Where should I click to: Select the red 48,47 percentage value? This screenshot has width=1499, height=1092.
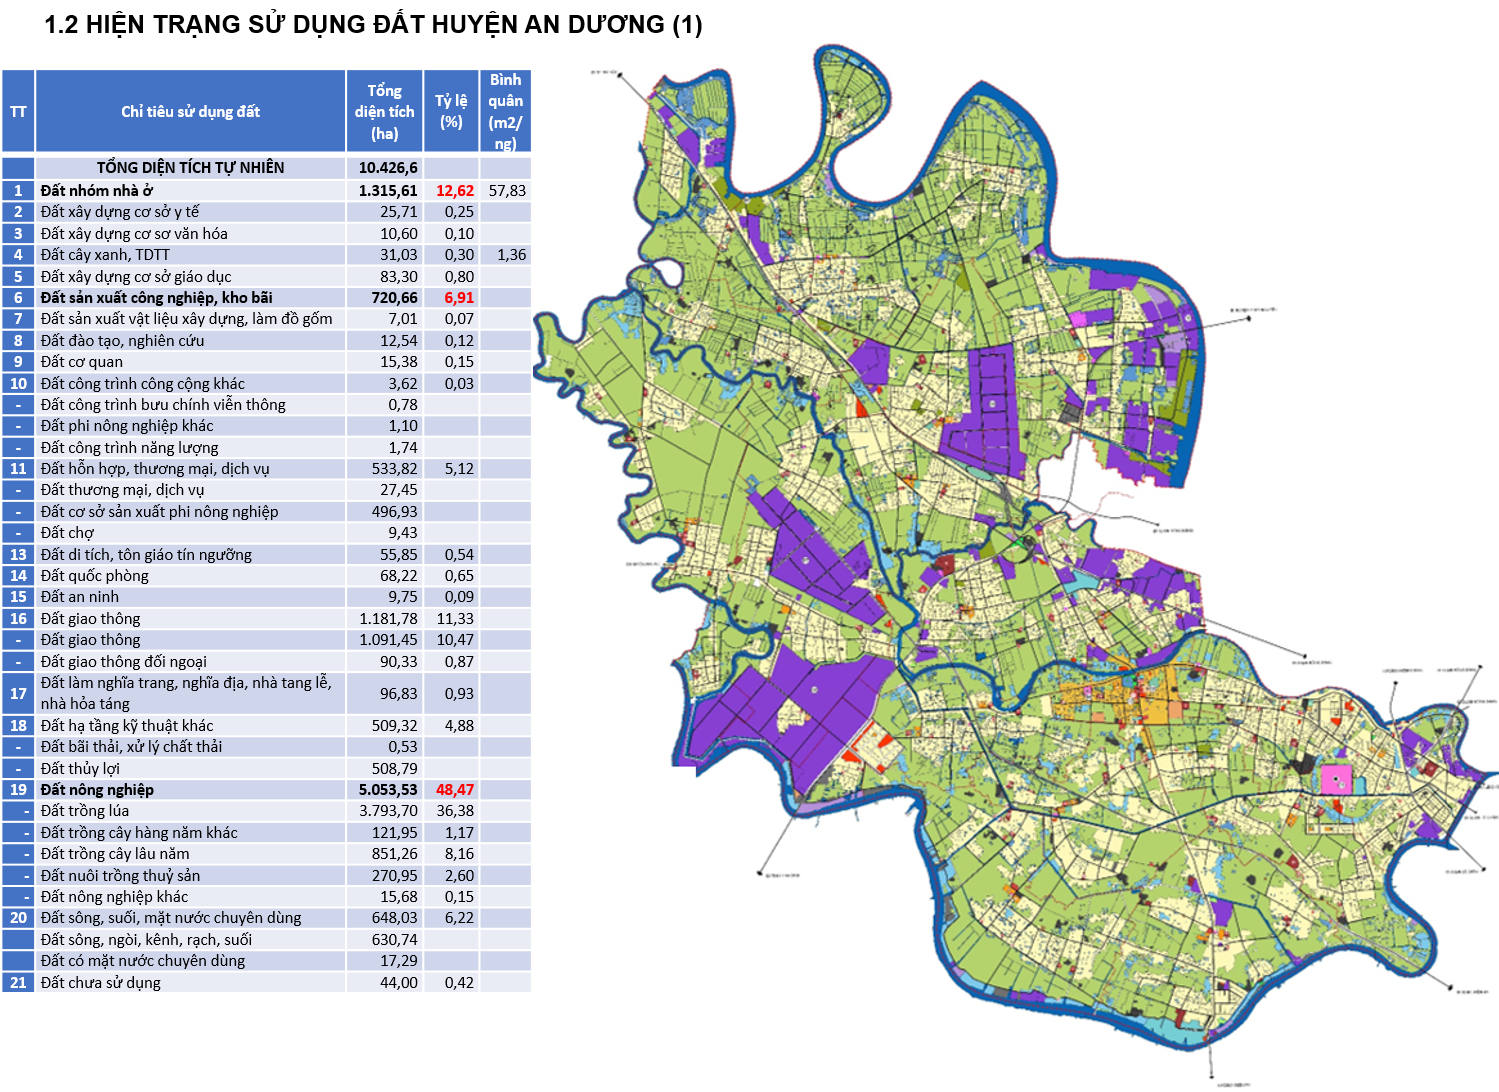coord(454,789)
